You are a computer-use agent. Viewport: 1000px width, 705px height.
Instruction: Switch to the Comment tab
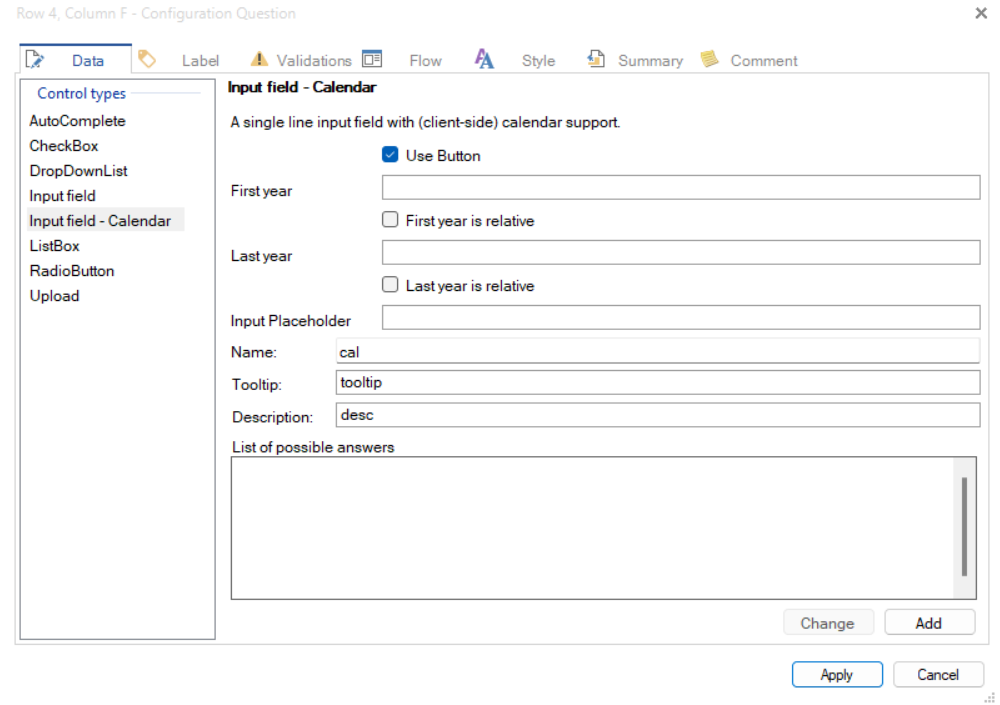coord(763,61)
